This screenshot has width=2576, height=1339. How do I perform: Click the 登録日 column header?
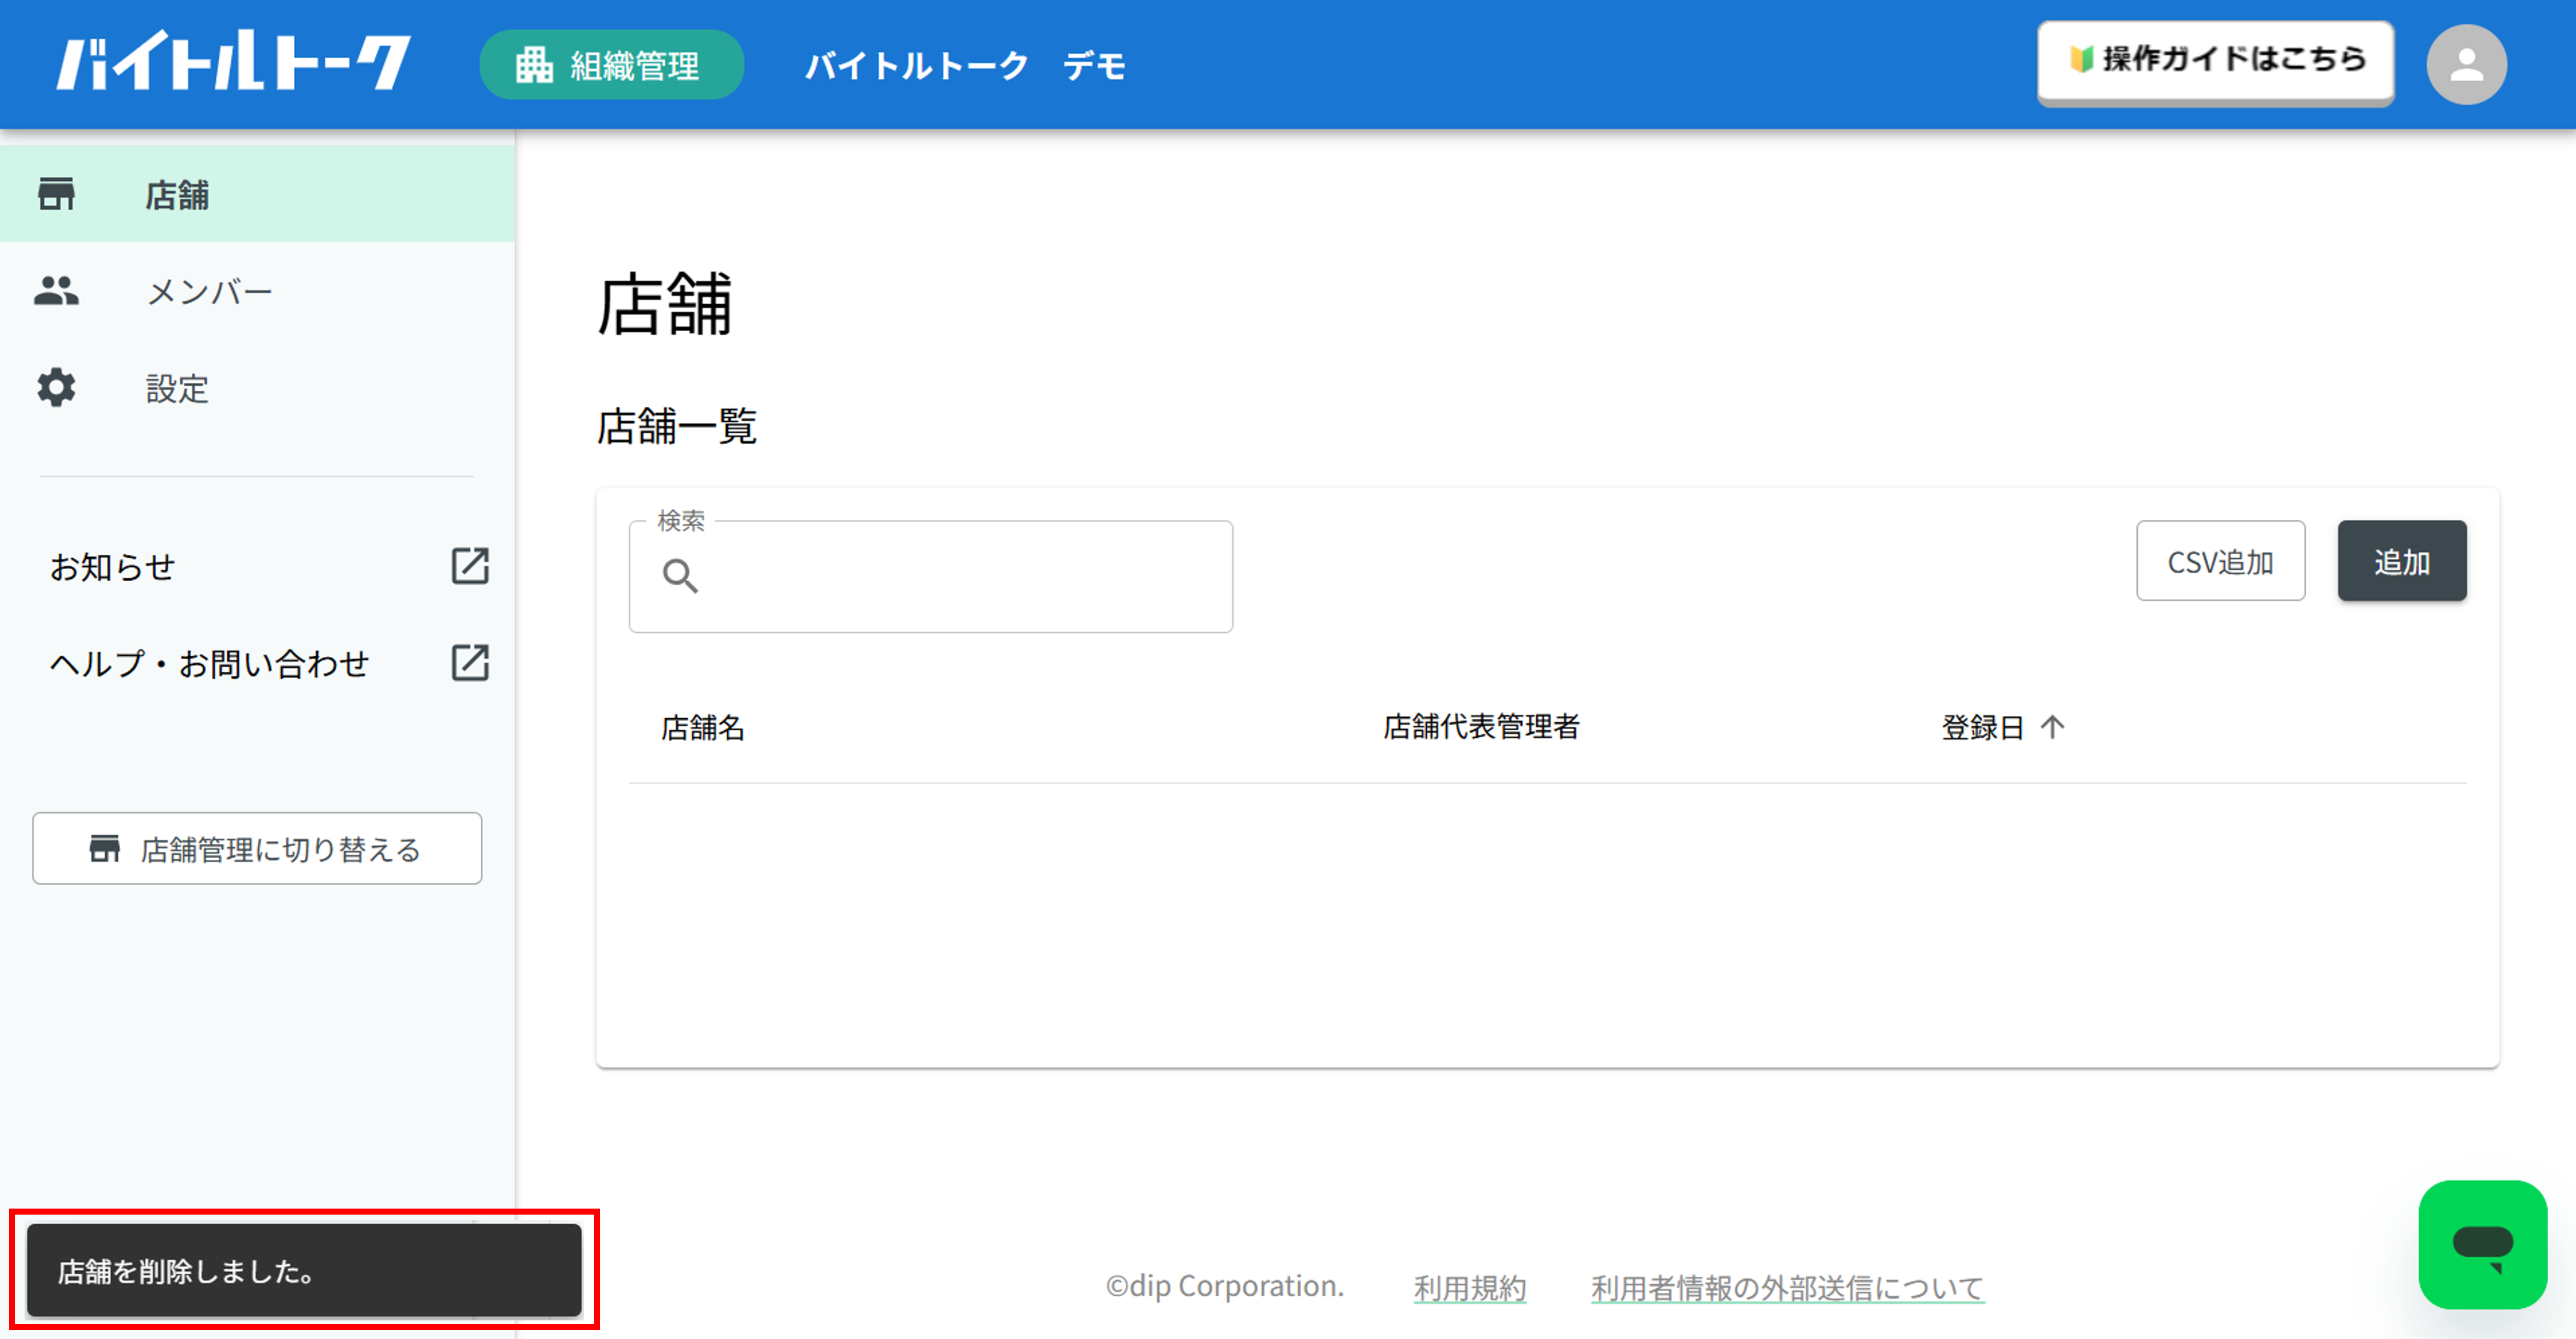[x=1982, y=727]
